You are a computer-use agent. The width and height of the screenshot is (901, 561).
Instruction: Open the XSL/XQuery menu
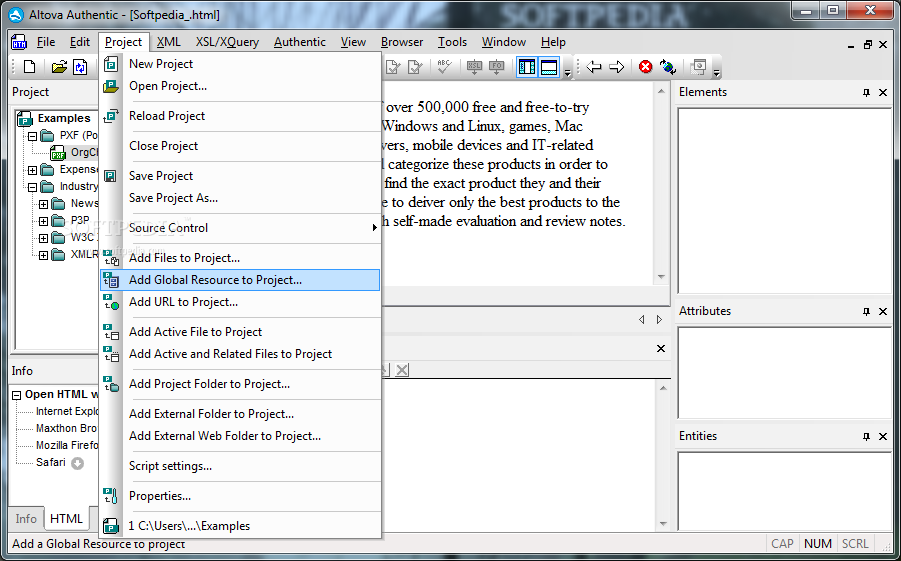click(x=227, y=42)
